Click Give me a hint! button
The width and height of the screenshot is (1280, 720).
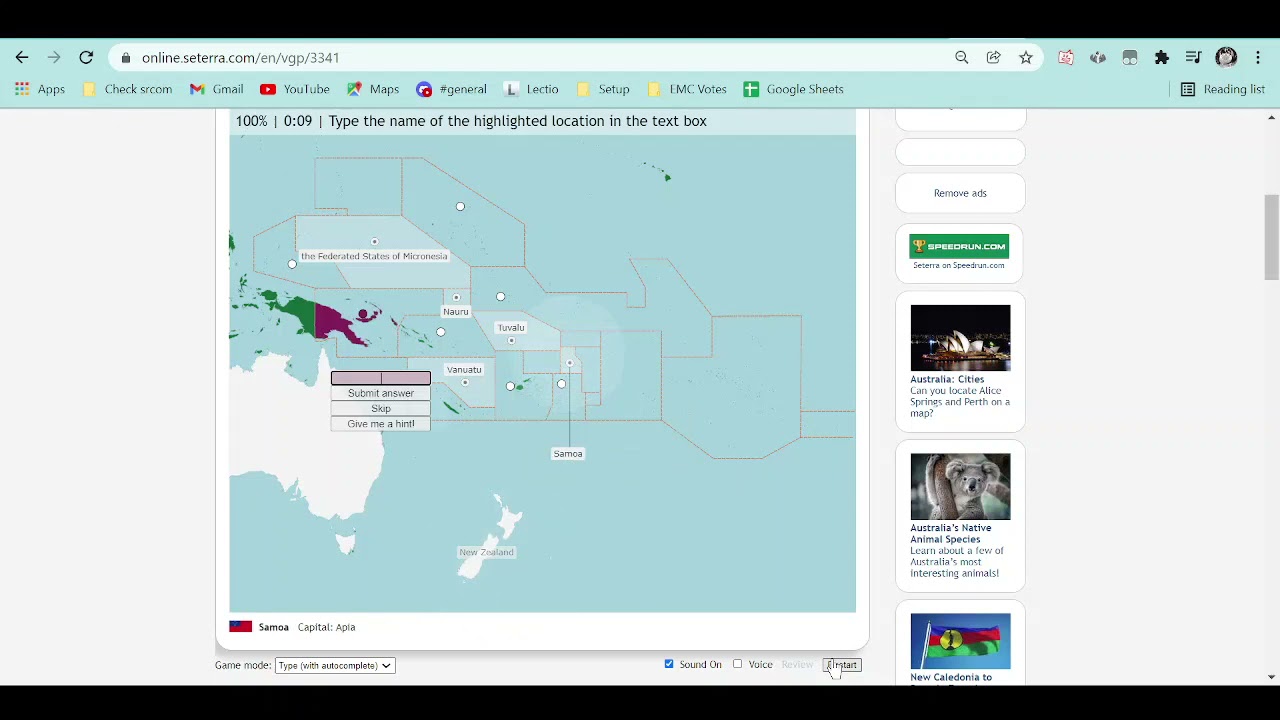381,424
